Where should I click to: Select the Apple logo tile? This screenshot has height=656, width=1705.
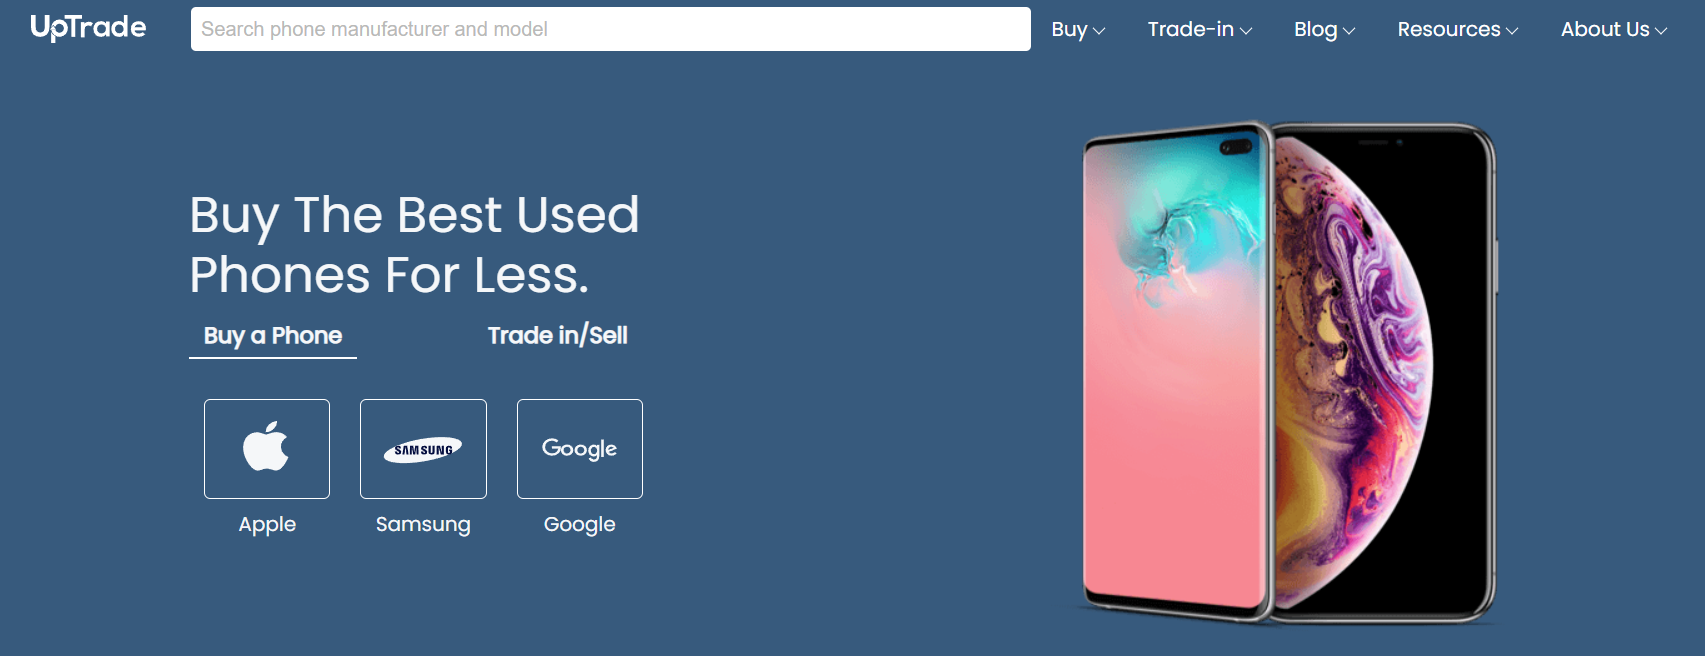tap(267, 449)
